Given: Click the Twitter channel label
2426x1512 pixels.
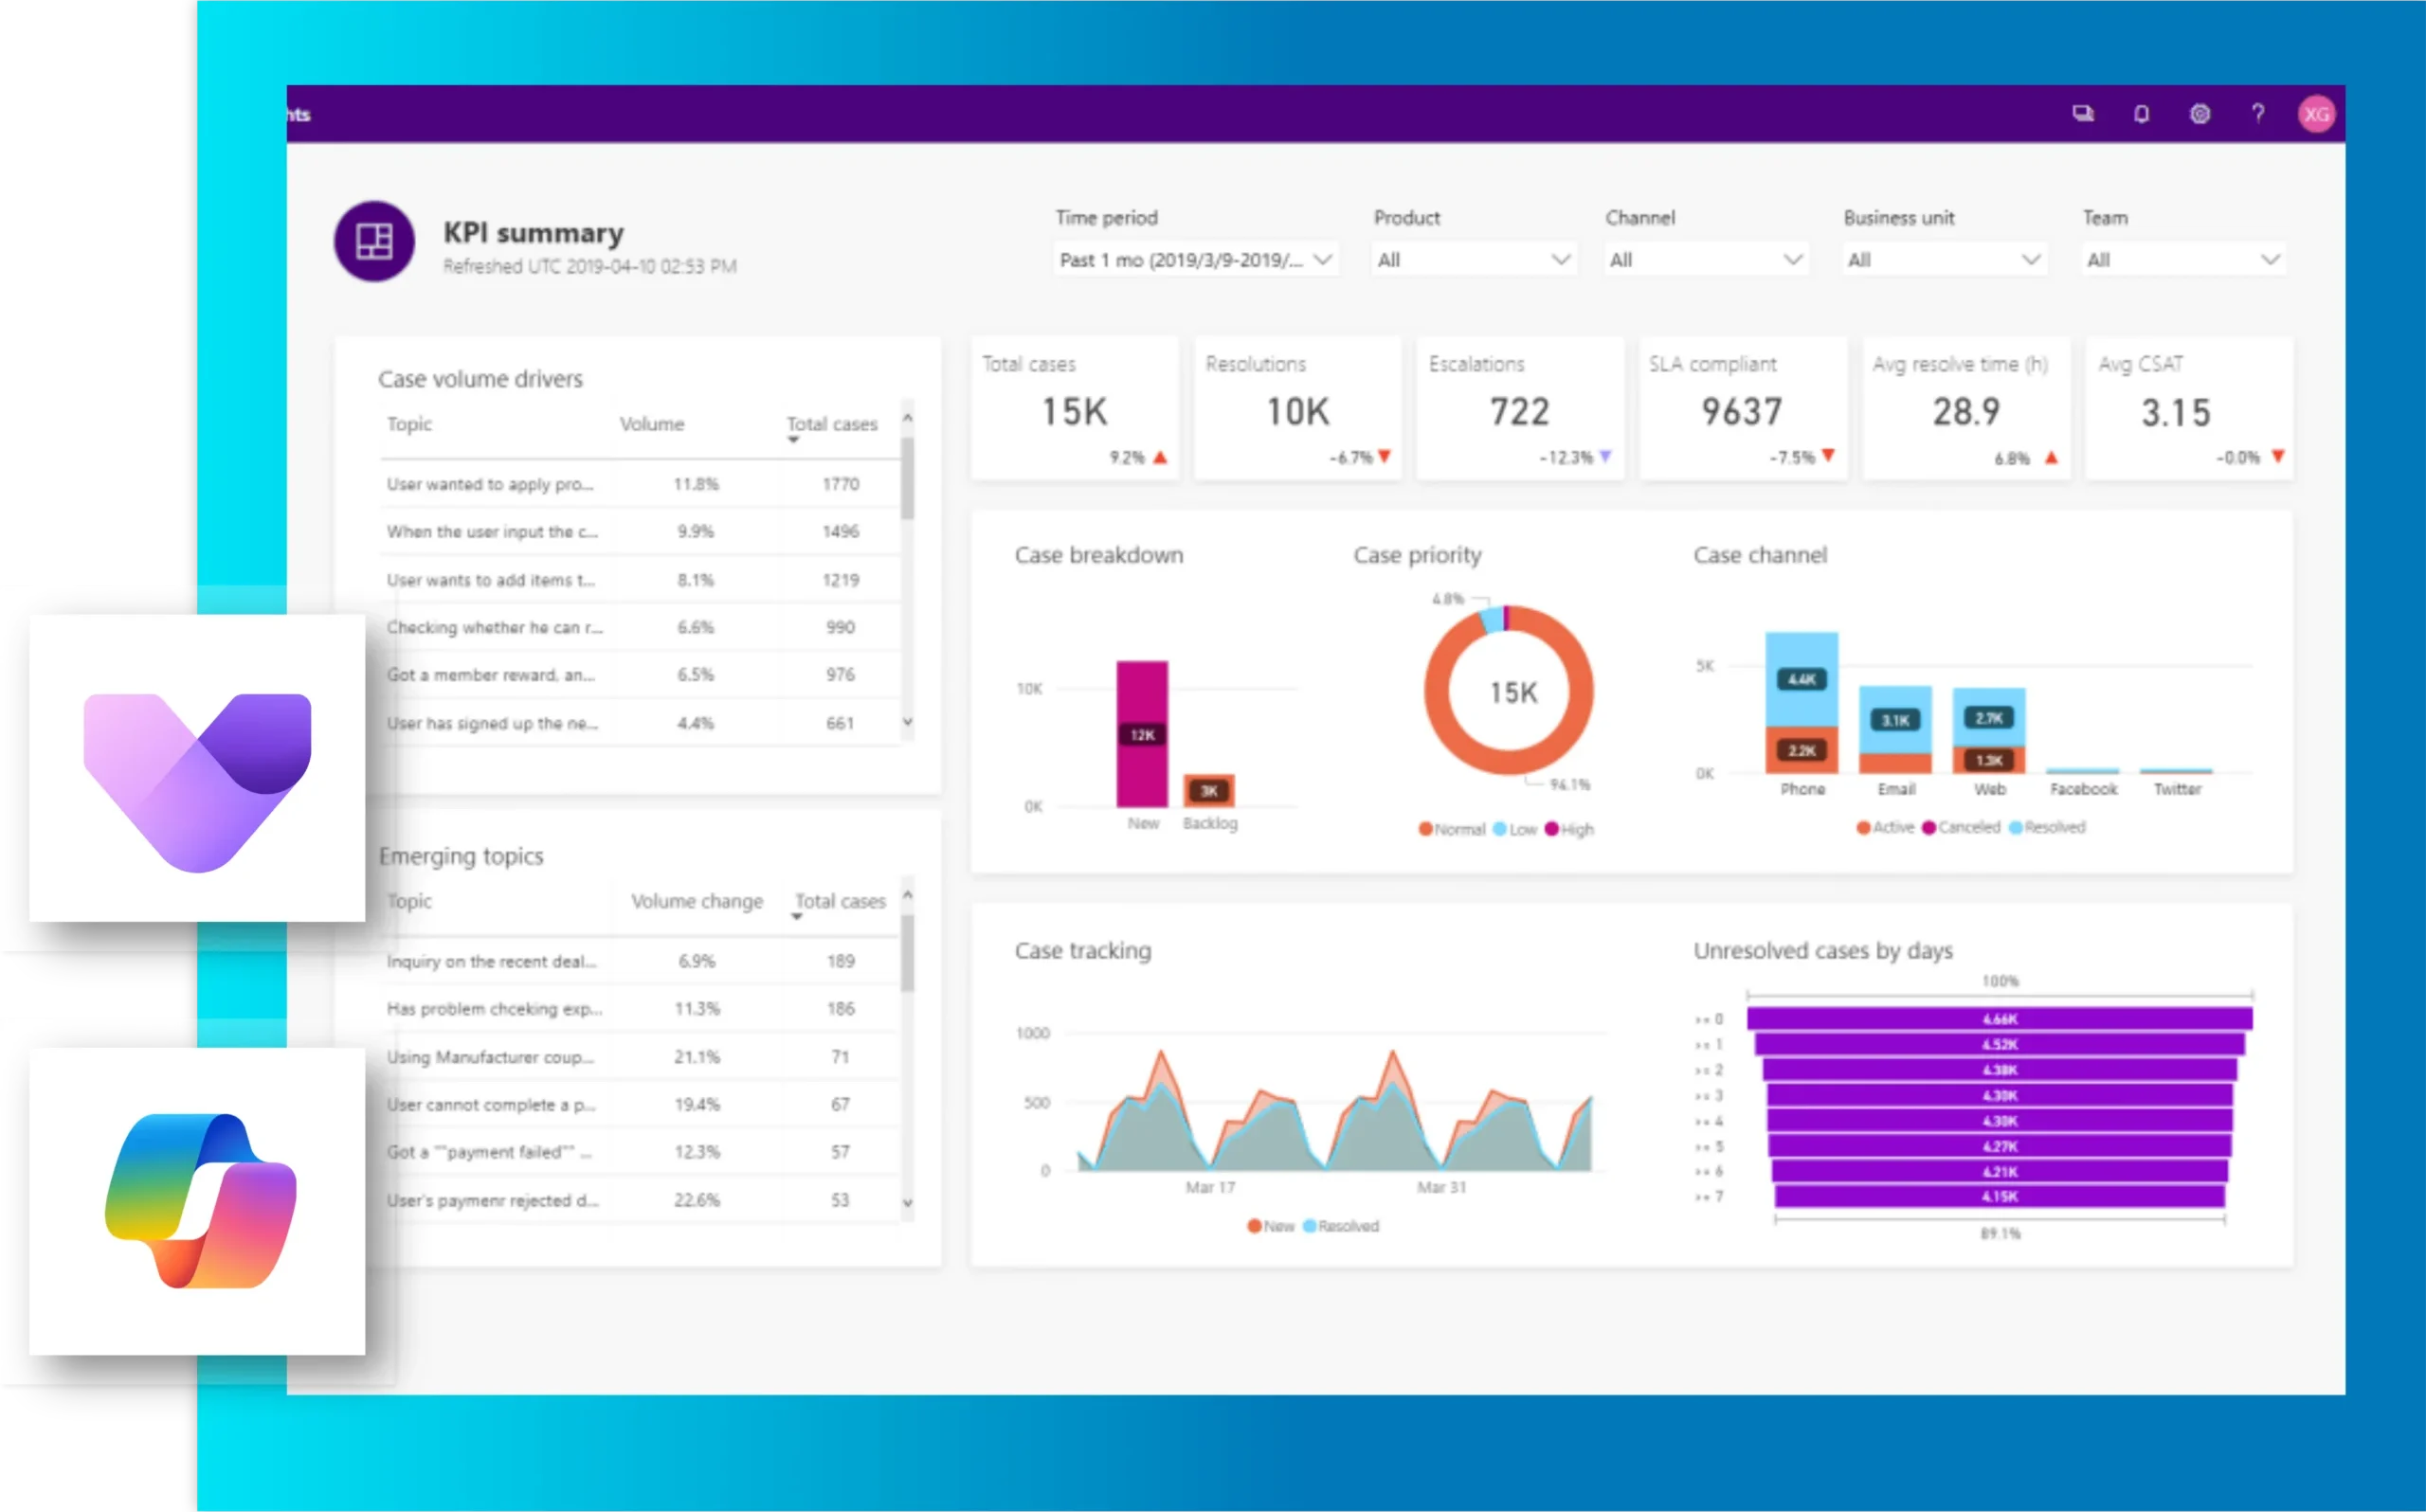Looking at the screenshot, I should point(2177,789).
